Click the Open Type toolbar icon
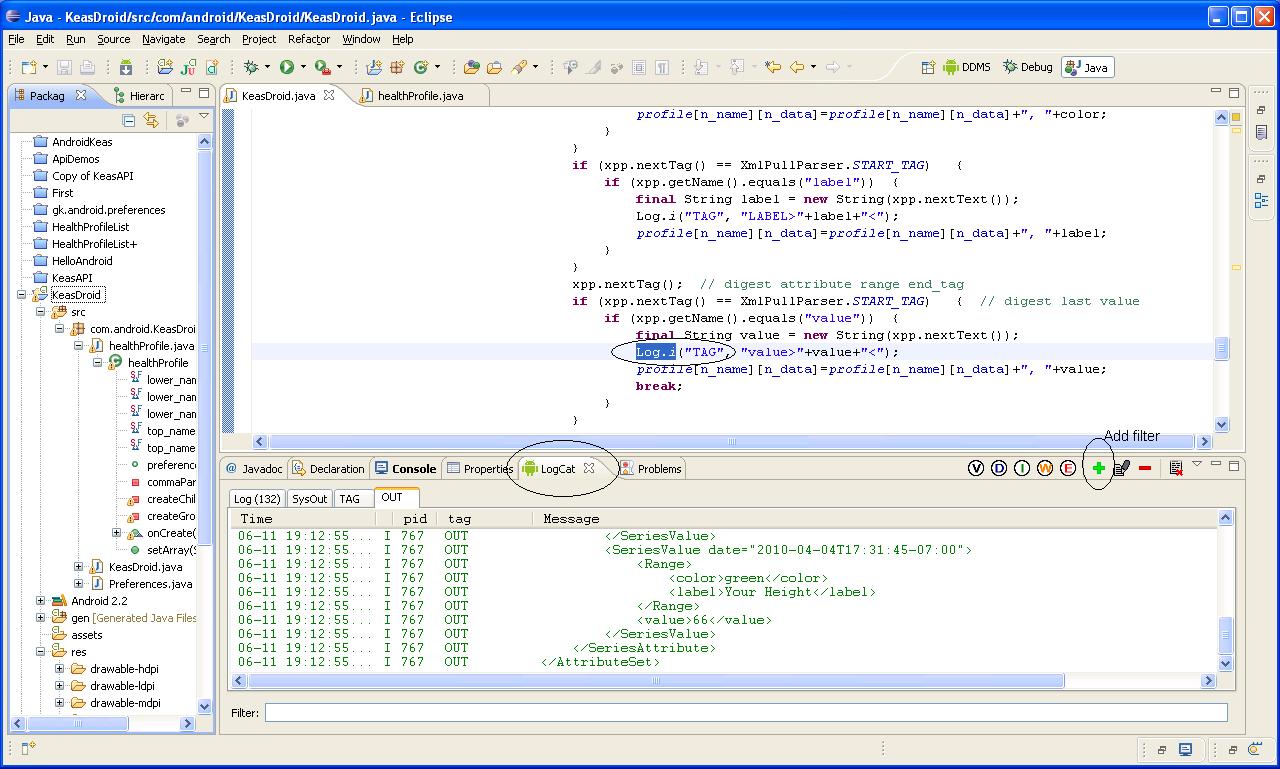Screen dimensions: 1280x769 (x=472, y=67)
